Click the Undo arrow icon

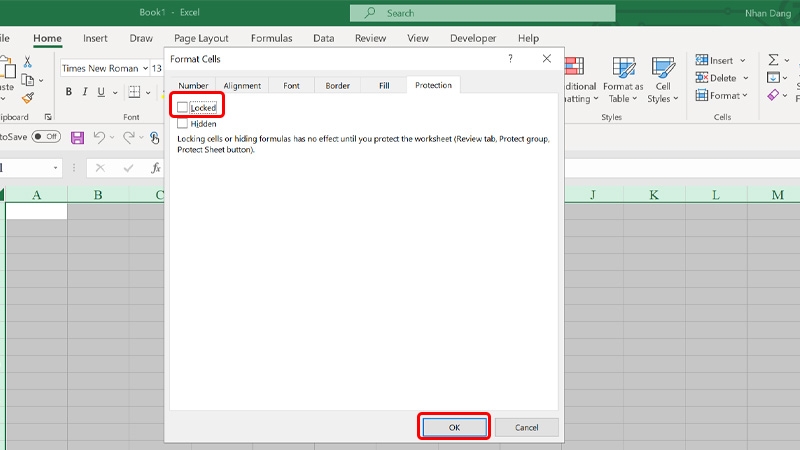click(x=99, y=137)
